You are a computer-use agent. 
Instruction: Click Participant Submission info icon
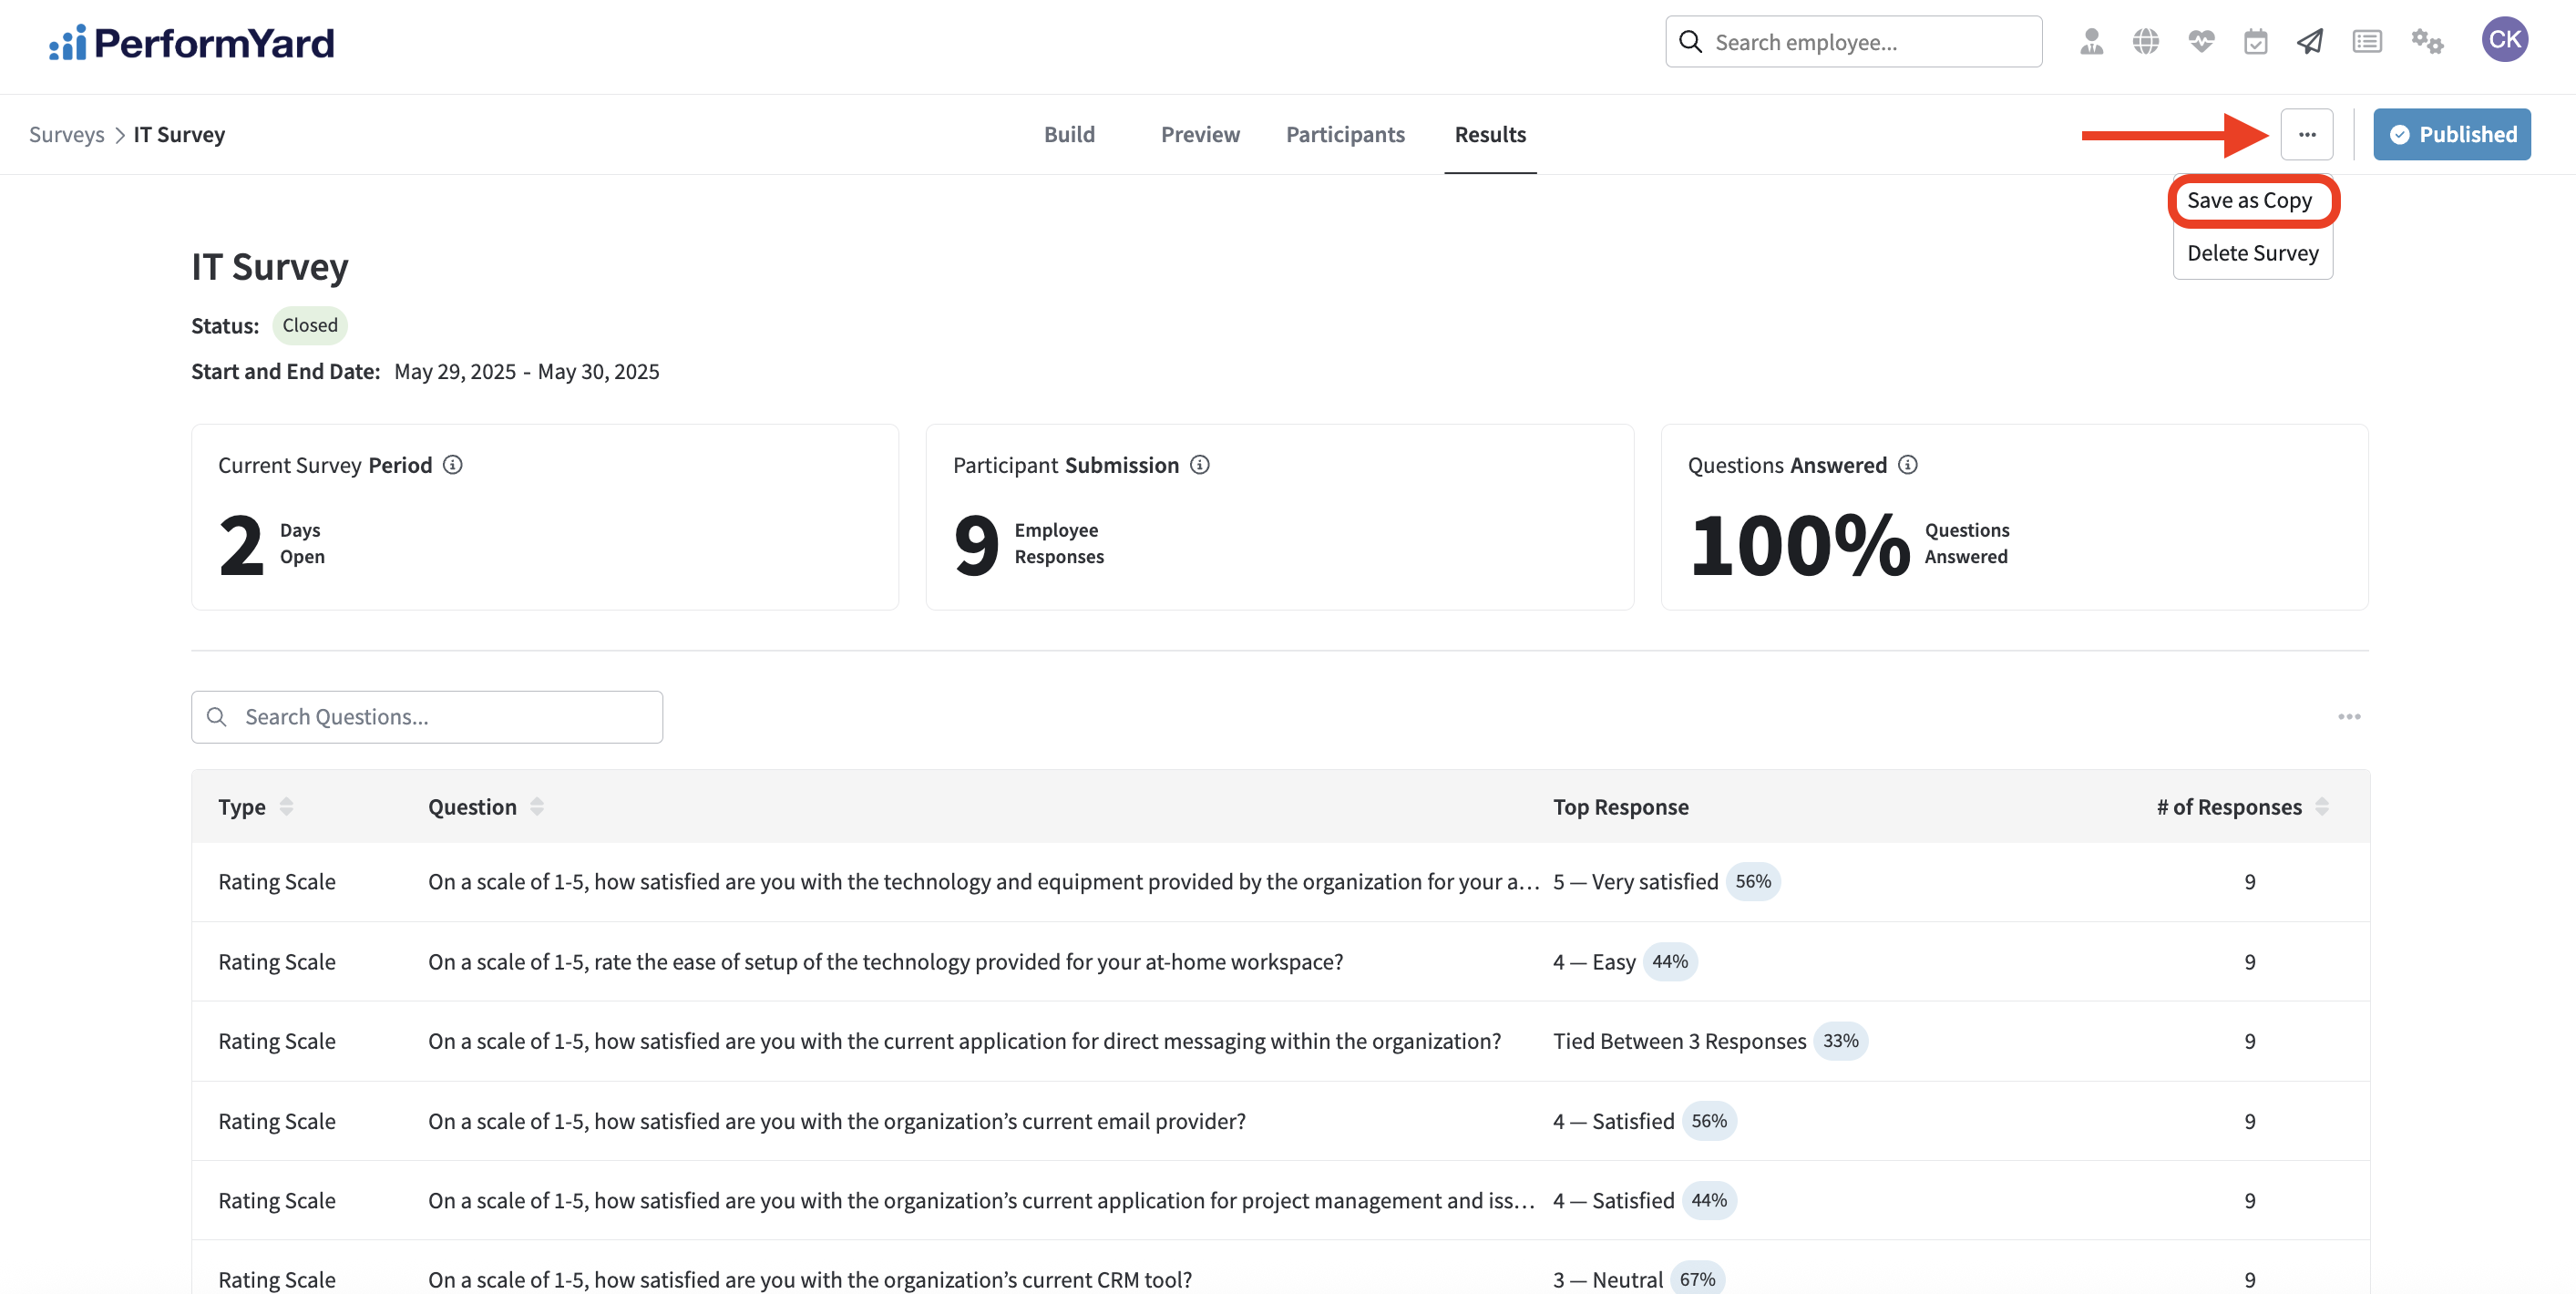tap(1200, 465)
